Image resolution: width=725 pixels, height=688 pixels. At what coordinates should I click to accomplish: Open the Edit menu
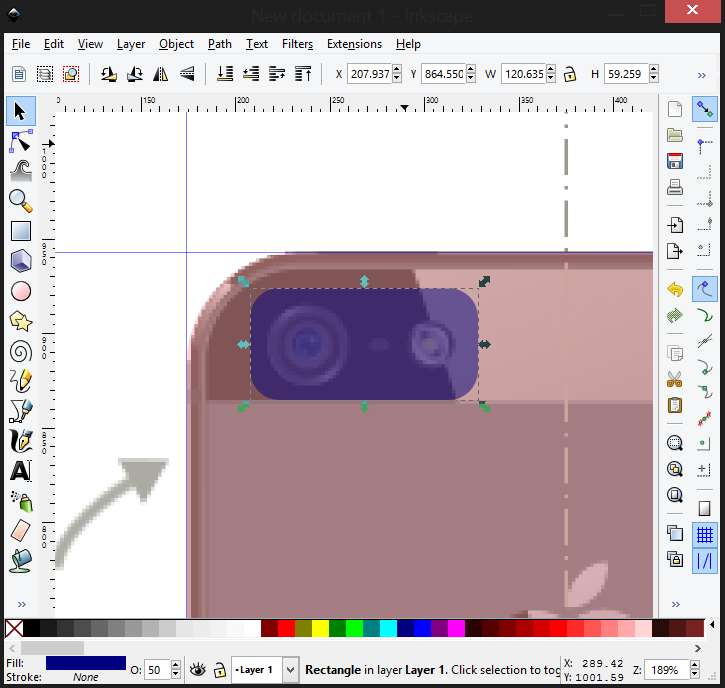[x=54, y=44]
